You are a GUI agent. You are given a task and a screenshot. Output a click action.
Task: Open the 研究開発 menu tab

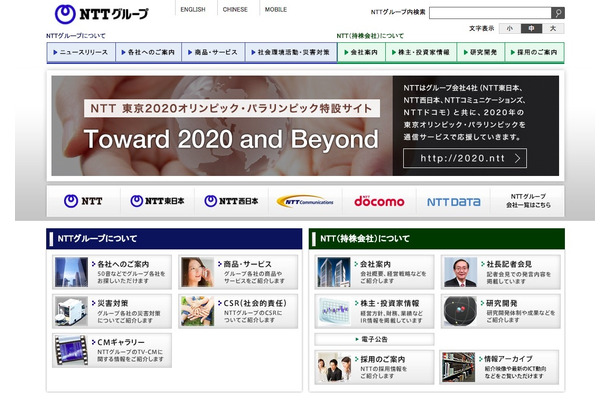pos(481,52)
